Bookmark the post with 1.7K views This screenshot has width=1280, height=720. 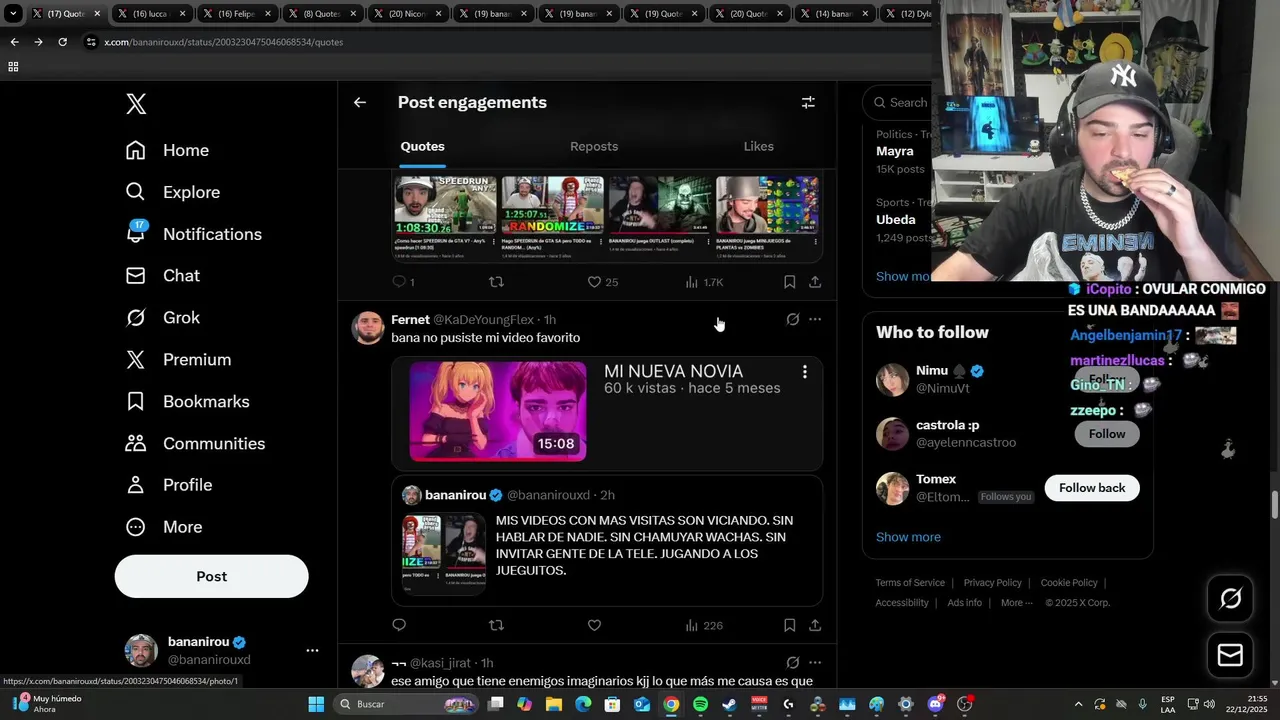coord(789,282)
